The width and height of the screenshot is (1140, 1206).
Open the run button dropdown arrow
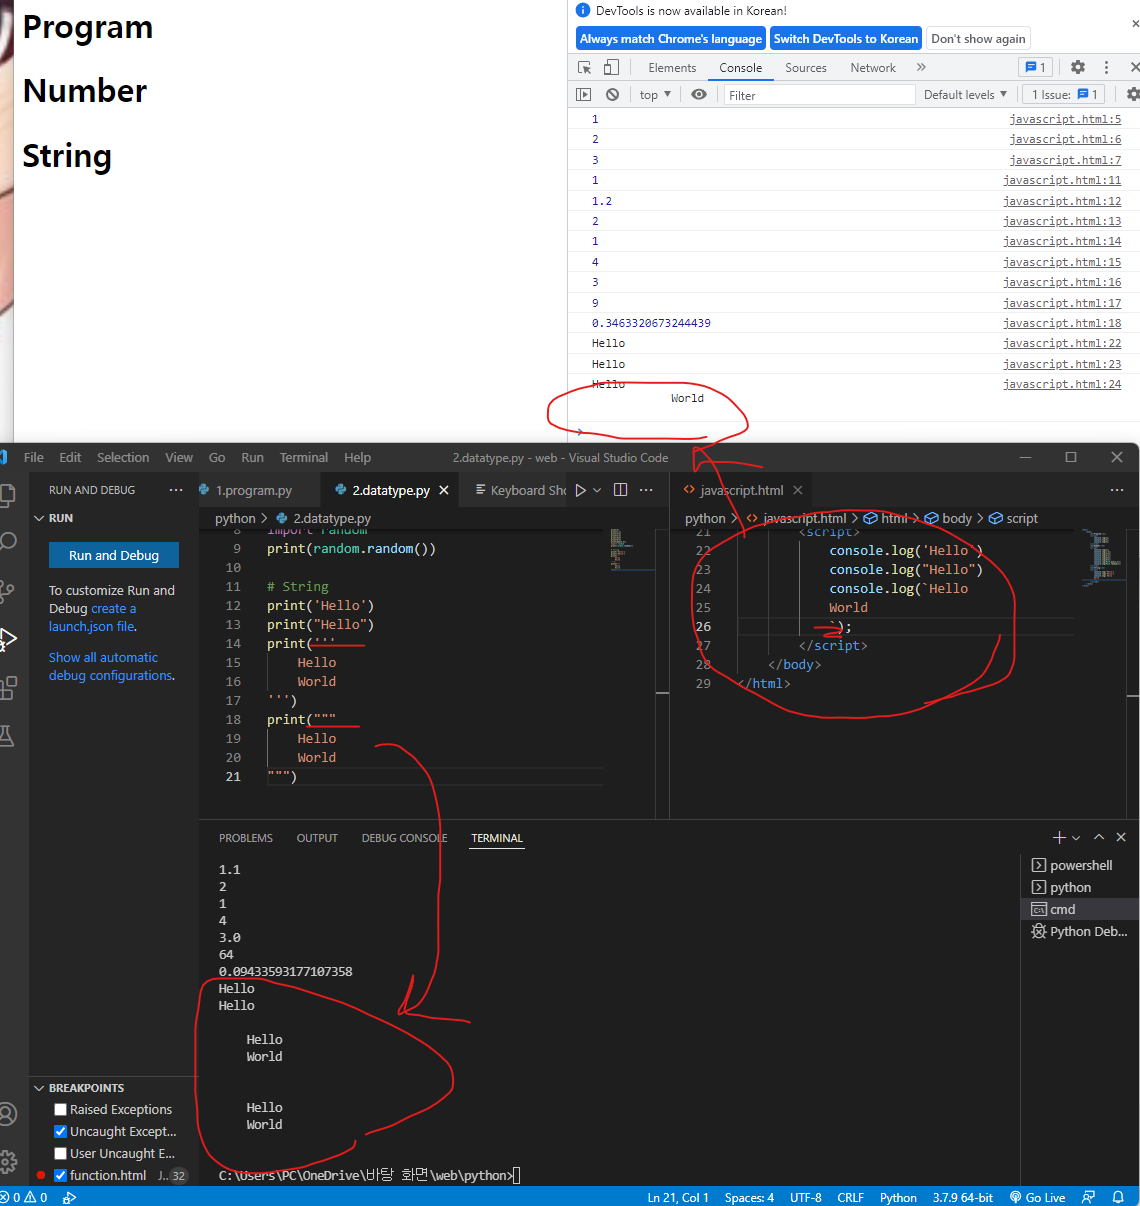pos(597,490)
